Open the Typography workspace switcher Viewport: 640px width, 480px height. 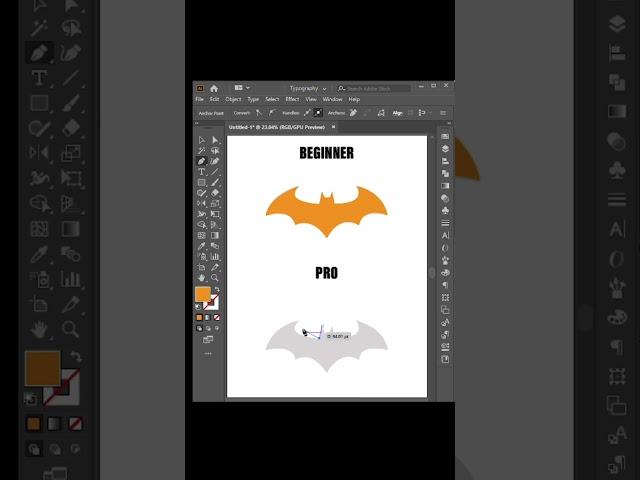click(308, 88)
